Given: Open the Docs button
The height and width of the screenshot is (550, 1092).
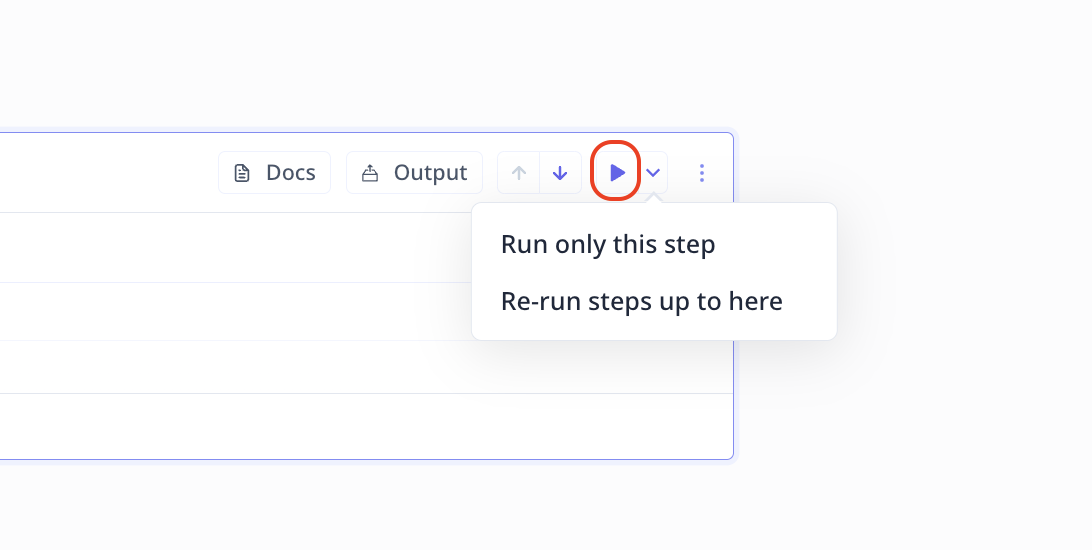Looking at the screenshot, I should pyautogui.click(x=274, y=173).
